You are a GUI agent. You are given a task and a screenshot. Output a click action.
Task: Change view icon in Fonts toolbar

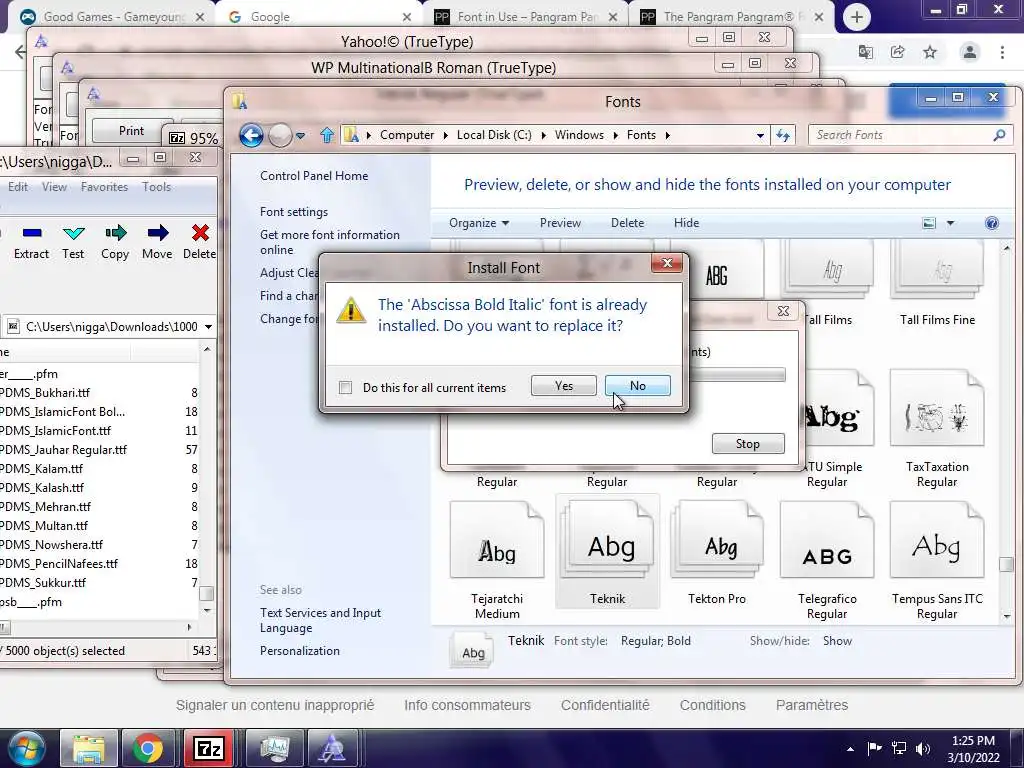(x=929, y=223)
